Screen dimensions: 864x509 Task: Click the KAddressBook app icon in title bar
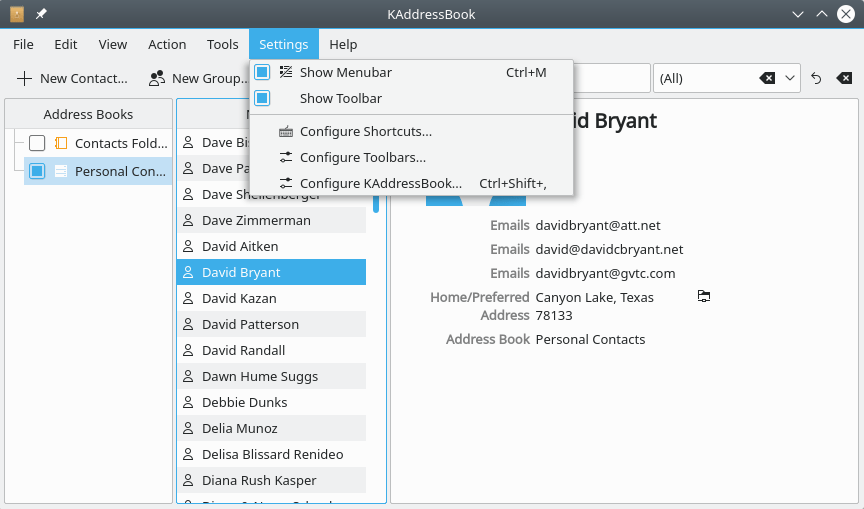tap(17, 14)
